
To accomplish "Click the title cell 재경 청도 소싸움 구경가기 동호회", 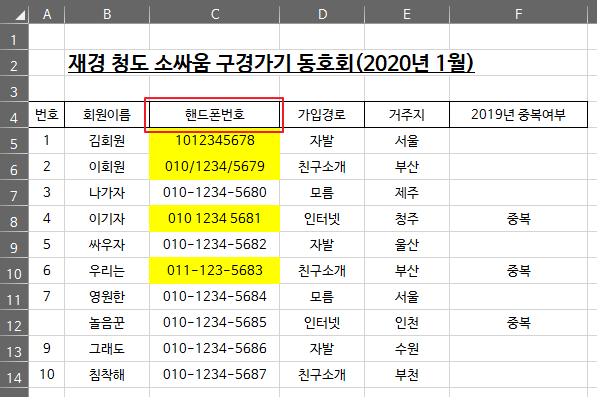I will click(271, 63).
